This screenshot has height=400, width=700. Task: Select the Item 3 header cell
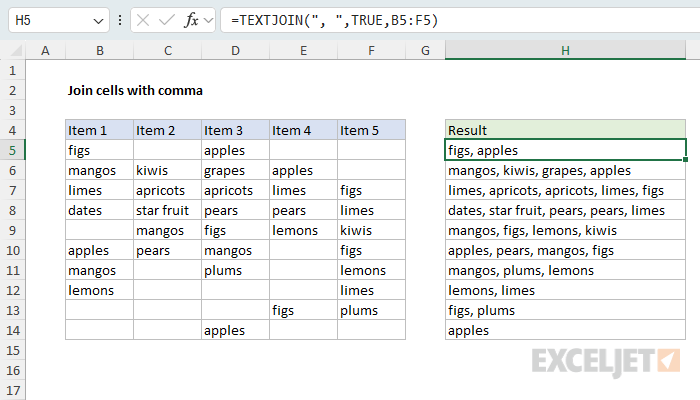click(235, 130)
